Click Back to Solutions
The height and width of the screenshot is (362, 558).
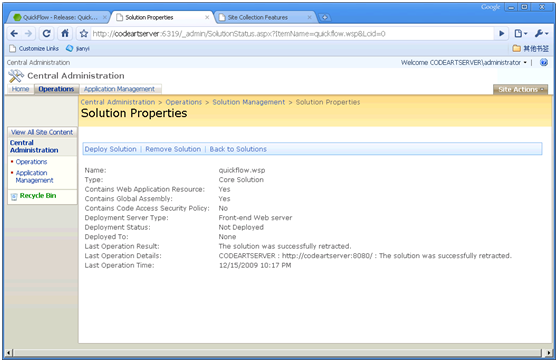coord(238,149)
